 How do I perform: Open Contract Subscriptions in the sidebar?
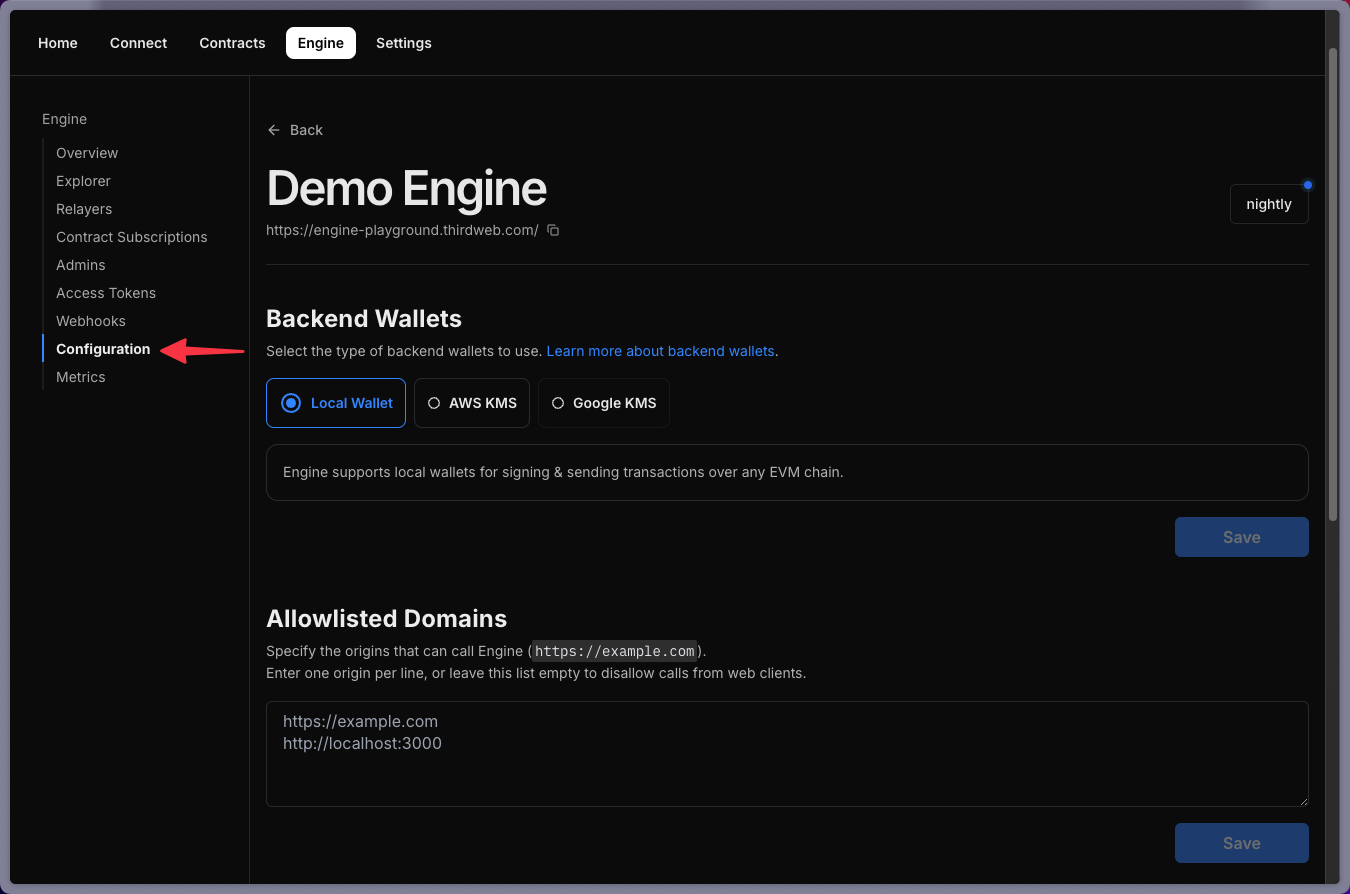click(132, 237)
